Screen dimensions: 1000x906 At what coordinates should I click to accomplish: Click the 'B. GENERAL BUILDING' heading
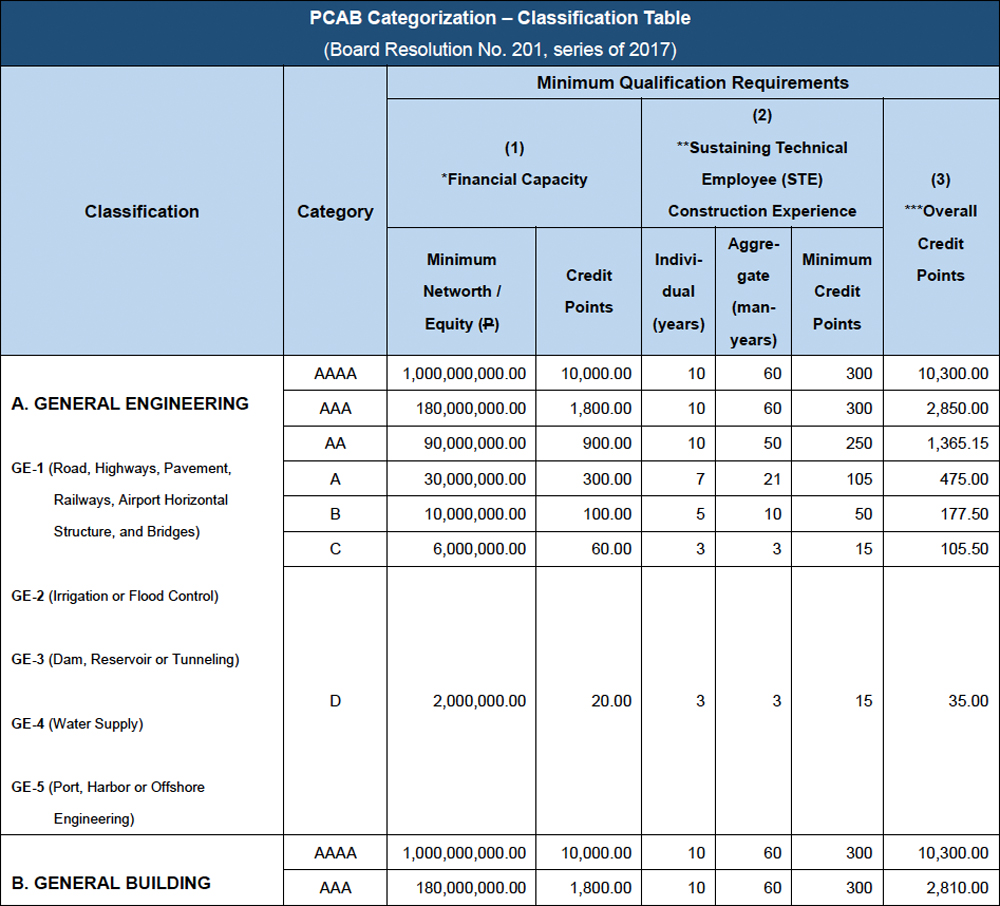coord(111,883)
